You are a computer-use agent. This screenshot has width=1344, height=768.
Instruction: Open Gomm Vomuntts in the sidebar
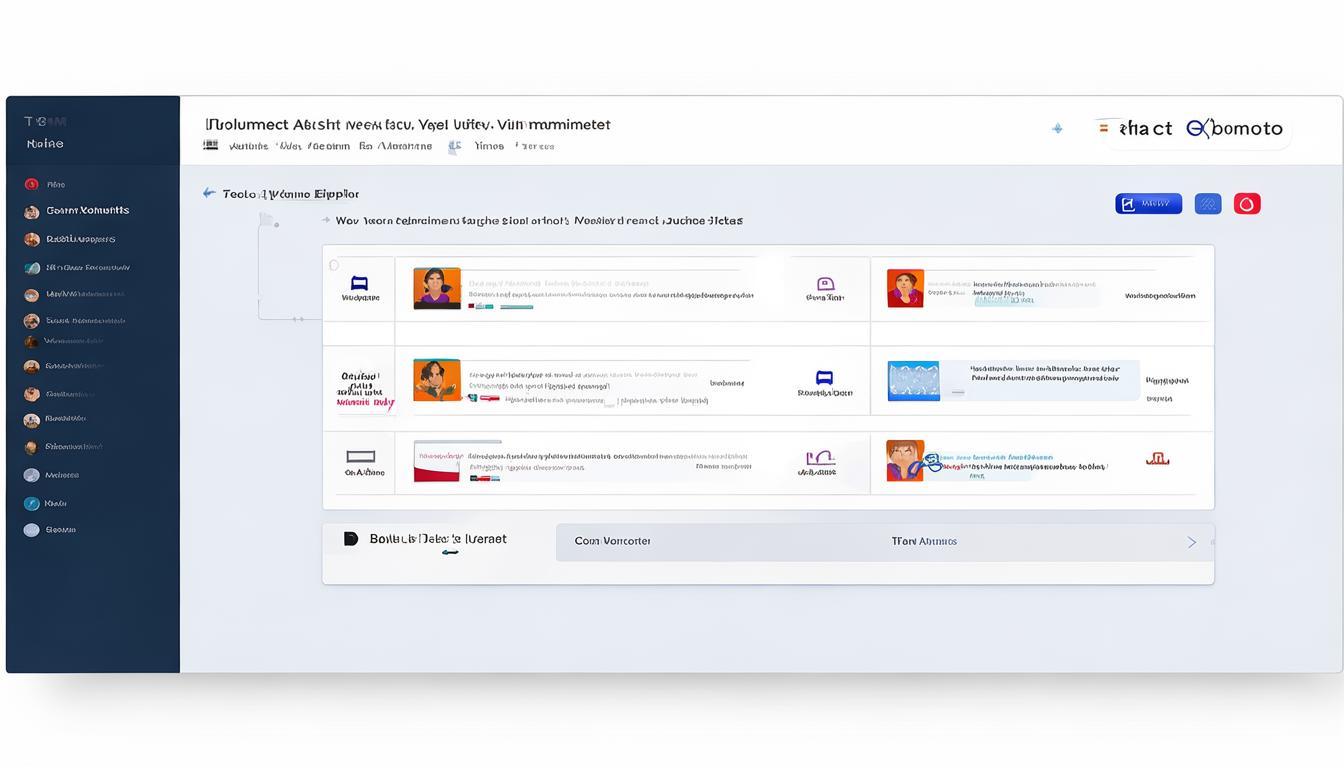(87, 211)
